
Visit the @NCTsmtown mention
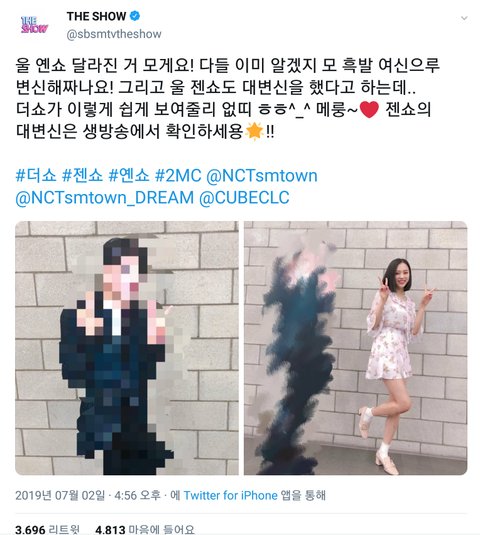[x=262, y=176]
